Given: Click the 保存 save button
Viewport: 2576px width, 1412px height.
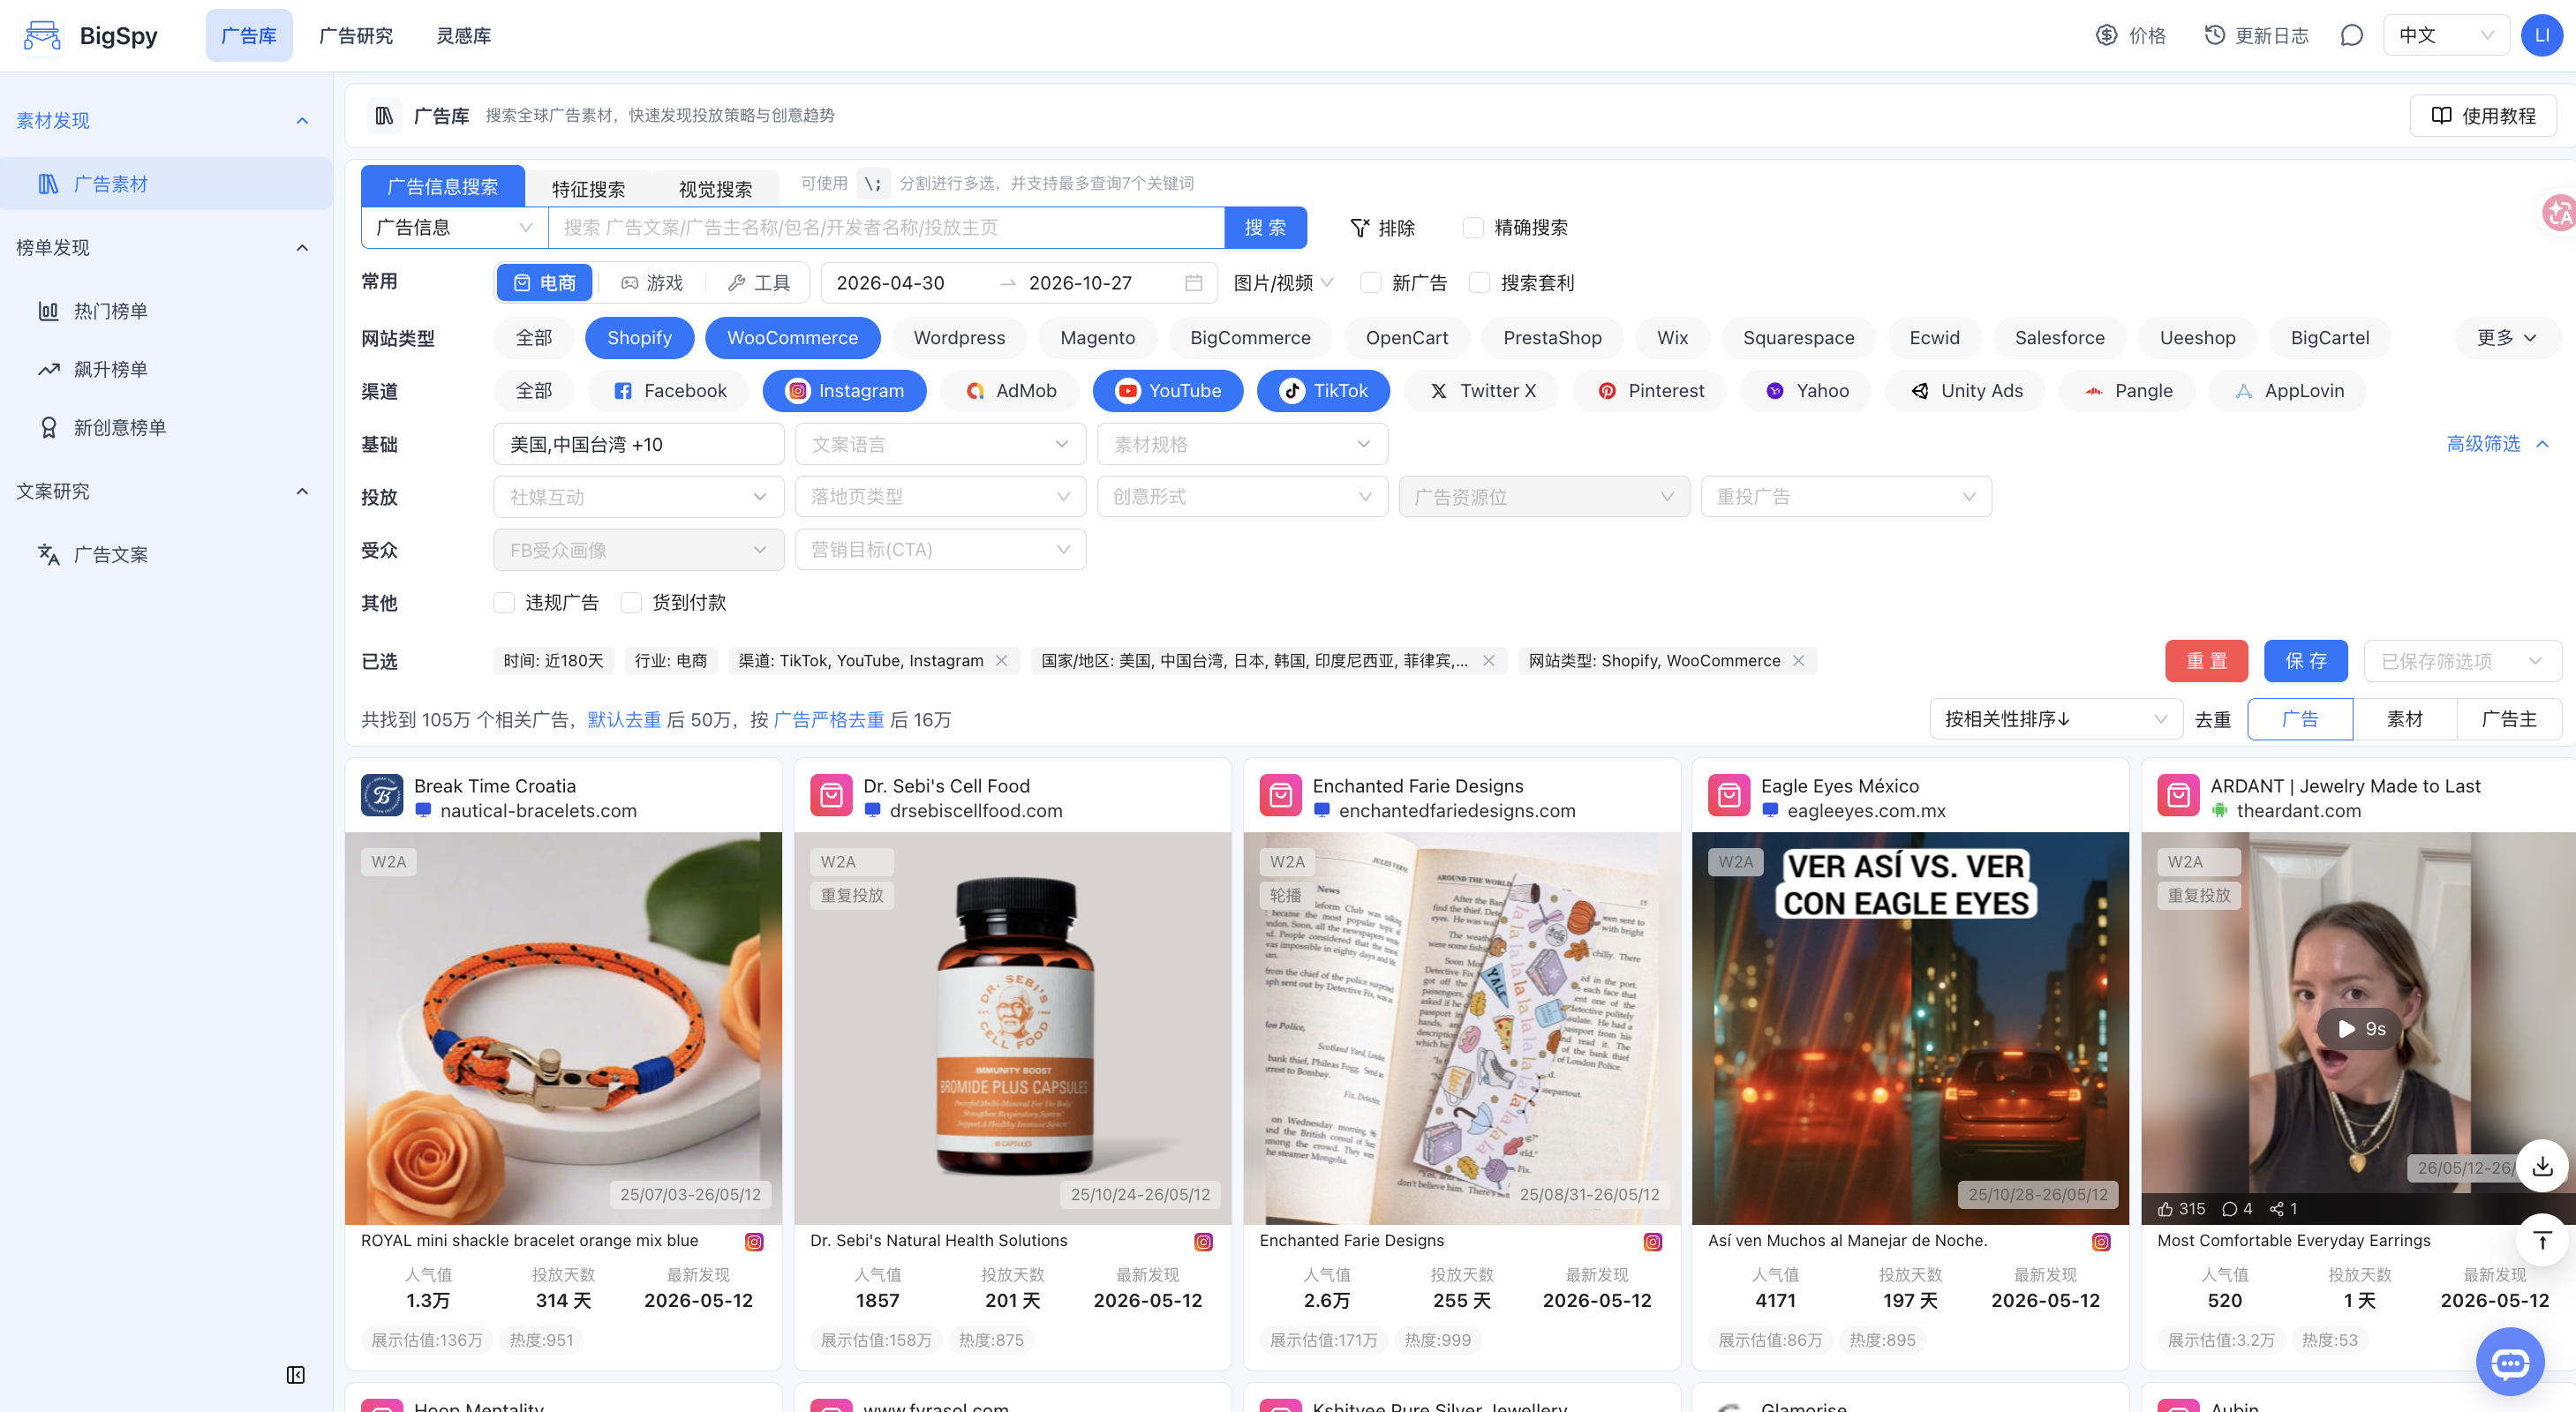Looking at the screenshot, I should click(x=2306, y=661).
